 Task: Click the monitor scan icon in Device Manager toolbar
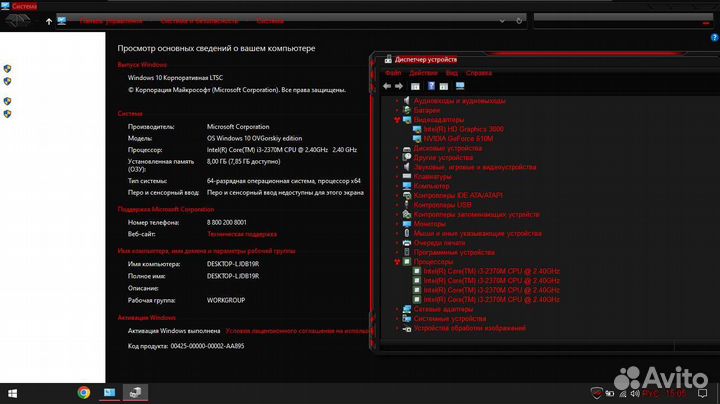459,86
